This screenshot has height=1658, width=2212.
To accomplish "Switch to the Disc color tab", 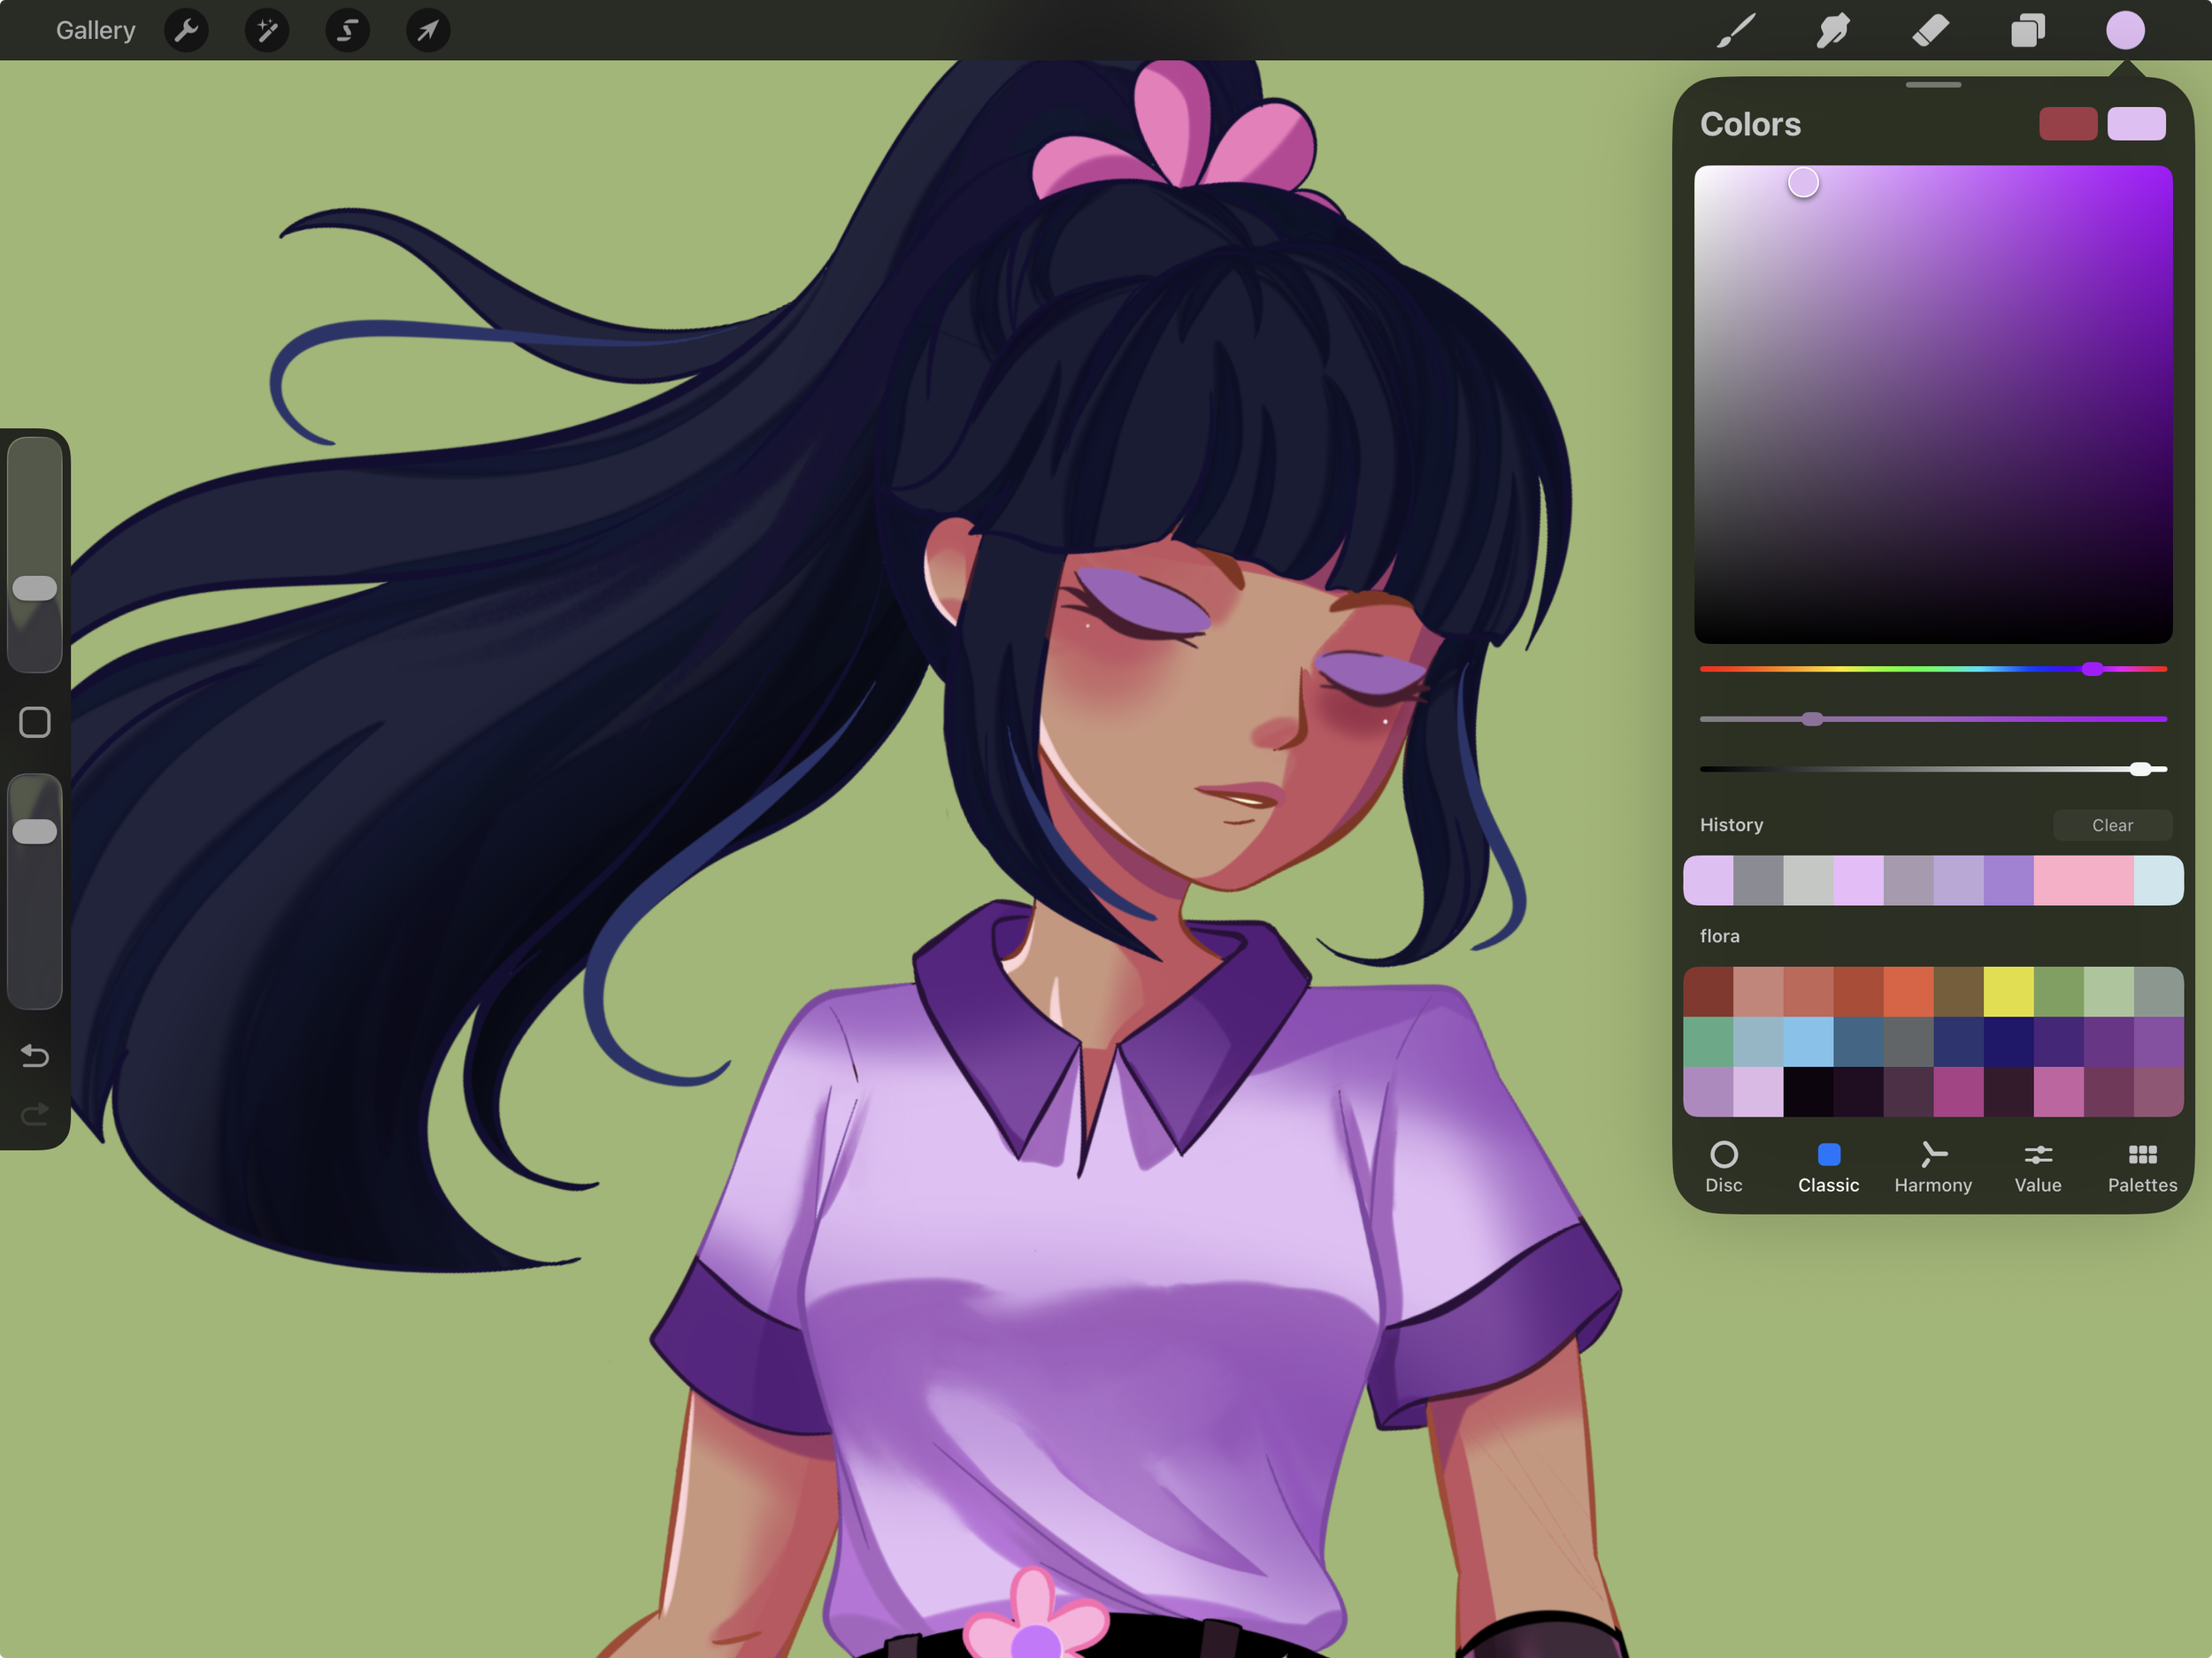I will [1723, 1167].
